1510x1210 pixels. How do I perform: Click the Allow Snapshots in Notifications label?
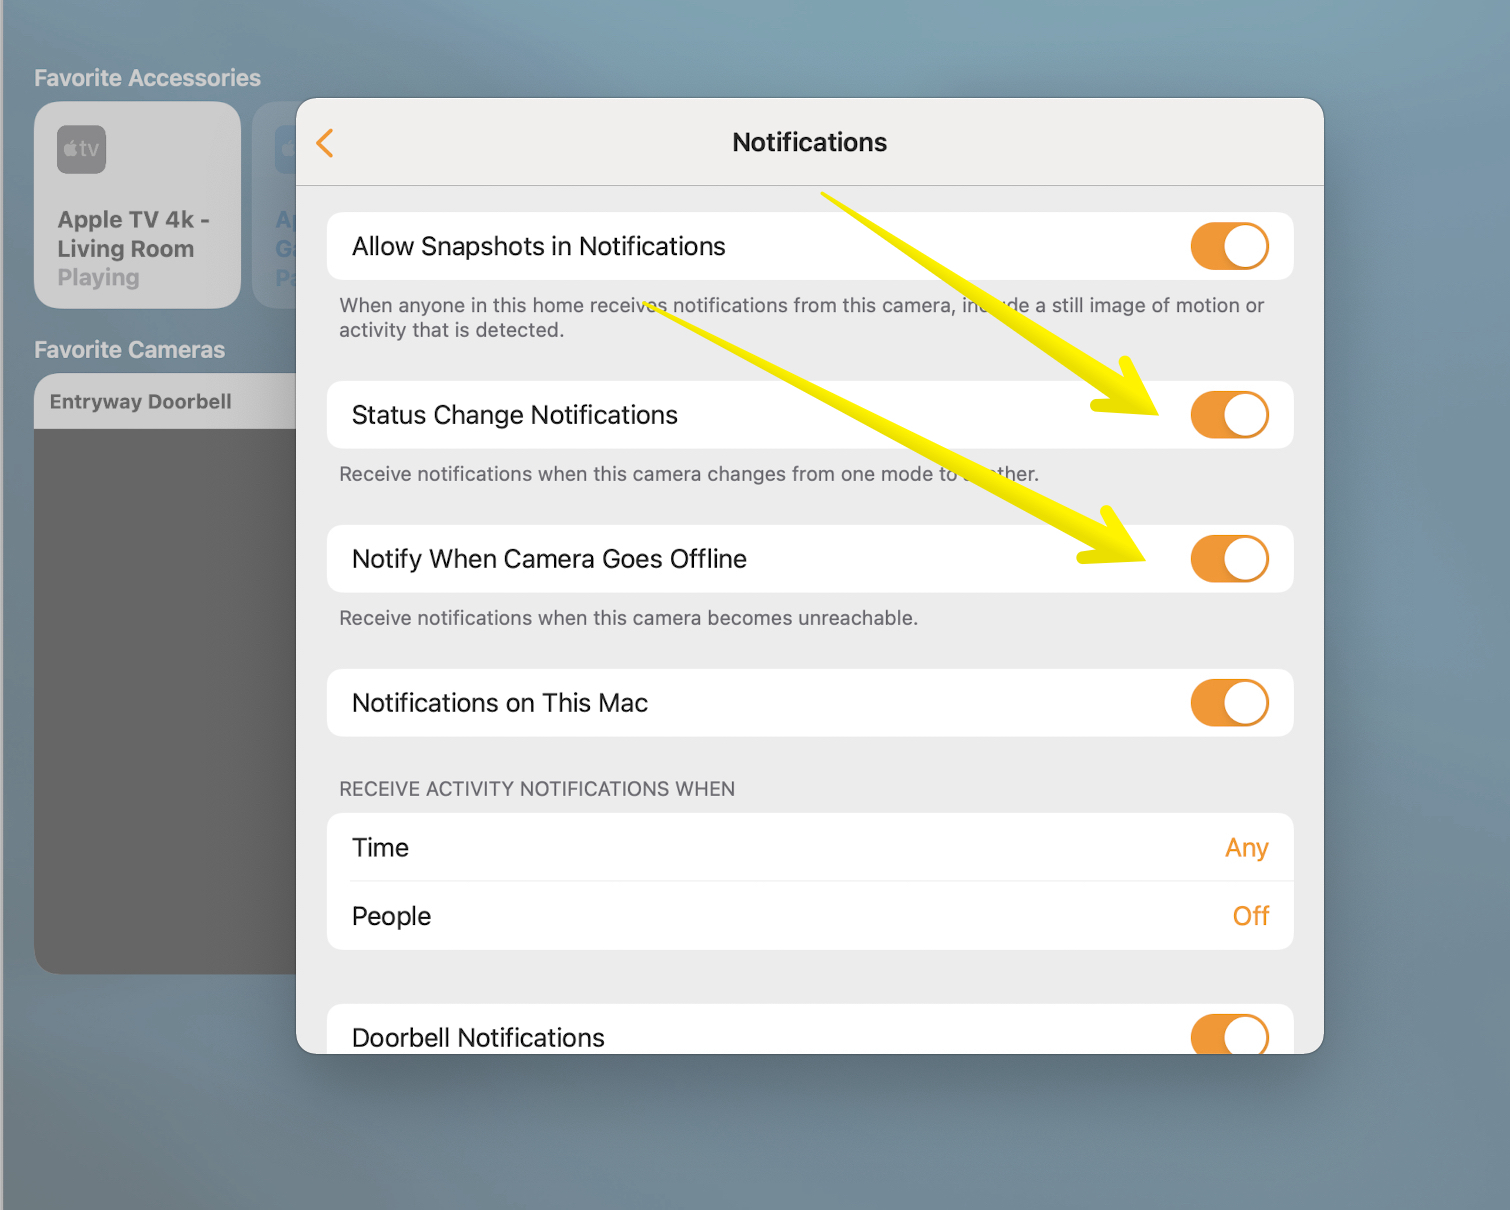[538, 246]
